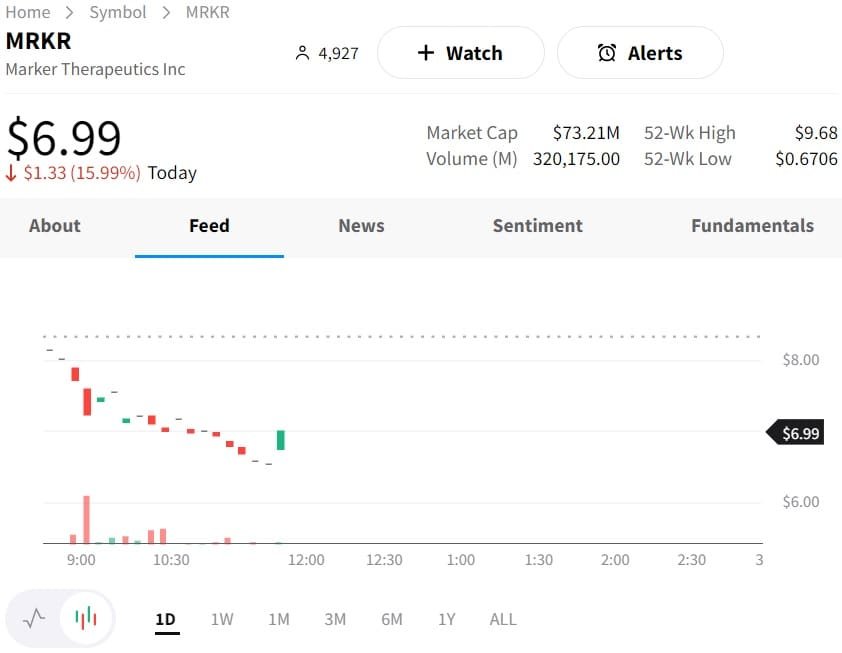
Task: Click the watchers count person icon
Action: [x=302, y=53]
